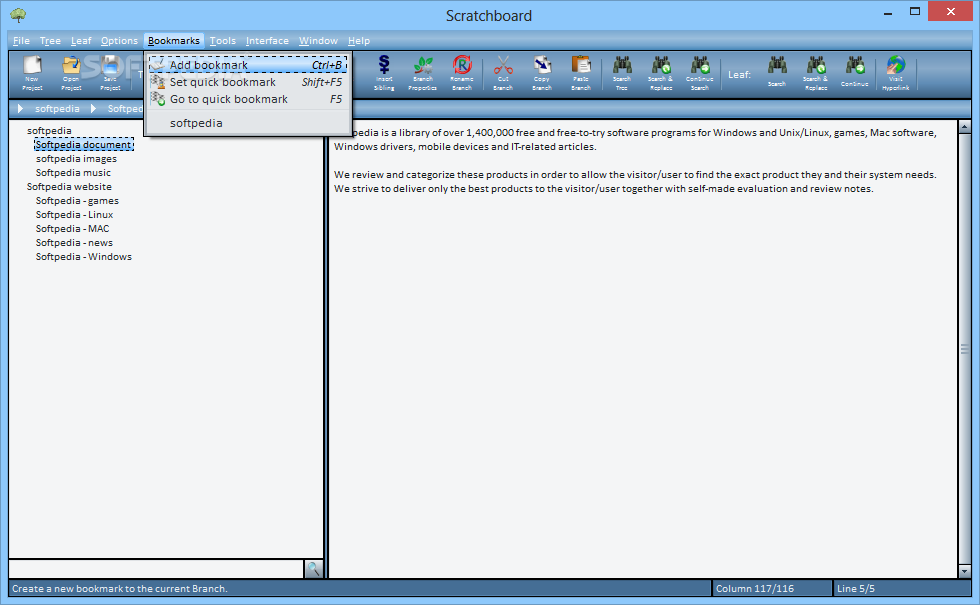Select the Softpedia - Windows branch
This screenshot has width=980, height=605.
click(84, 257)
